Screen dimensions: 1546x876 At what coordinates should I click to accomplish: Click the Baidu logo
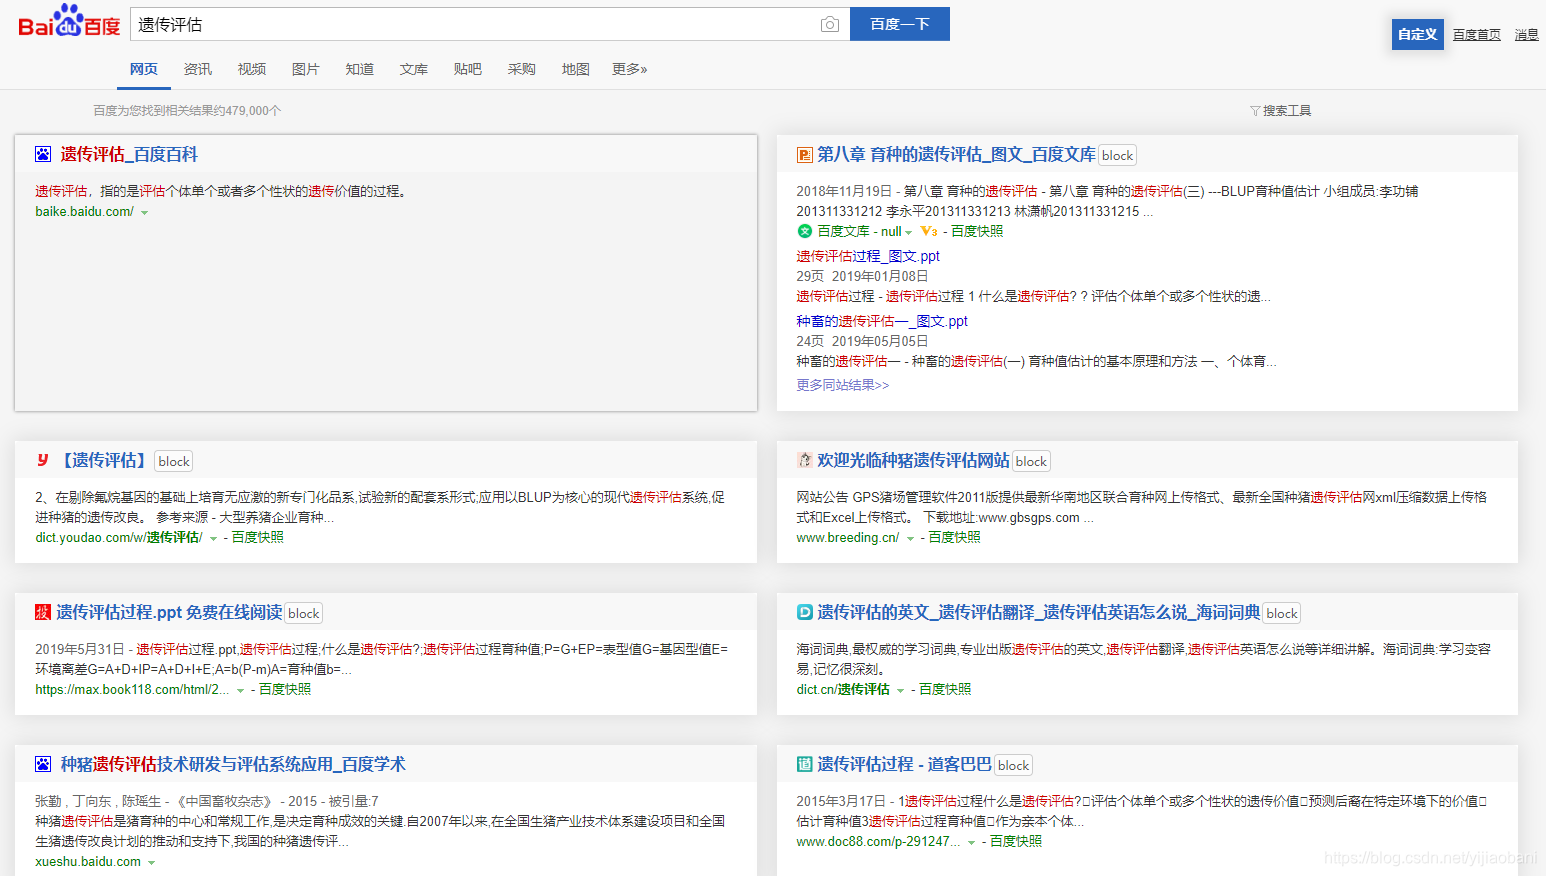69,21
